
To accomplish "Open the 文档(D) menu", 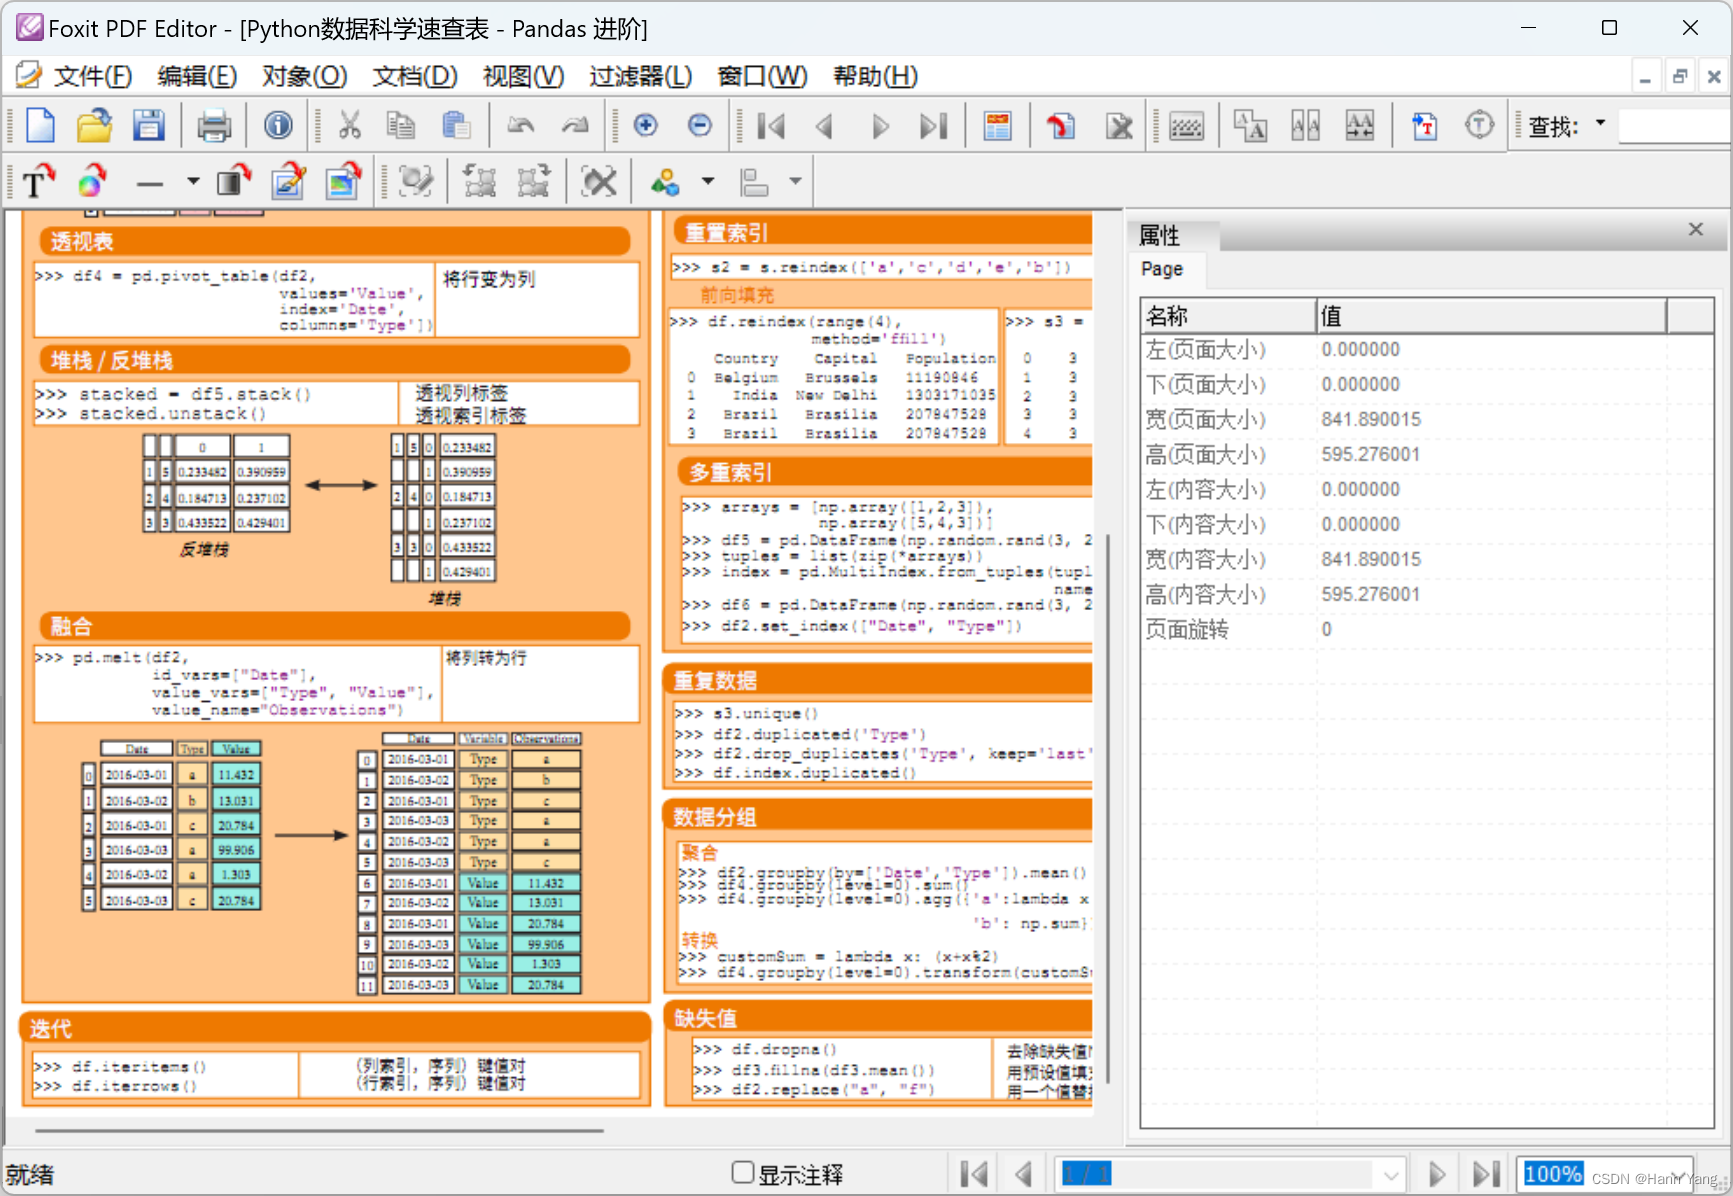I will (x=414, y=76).
